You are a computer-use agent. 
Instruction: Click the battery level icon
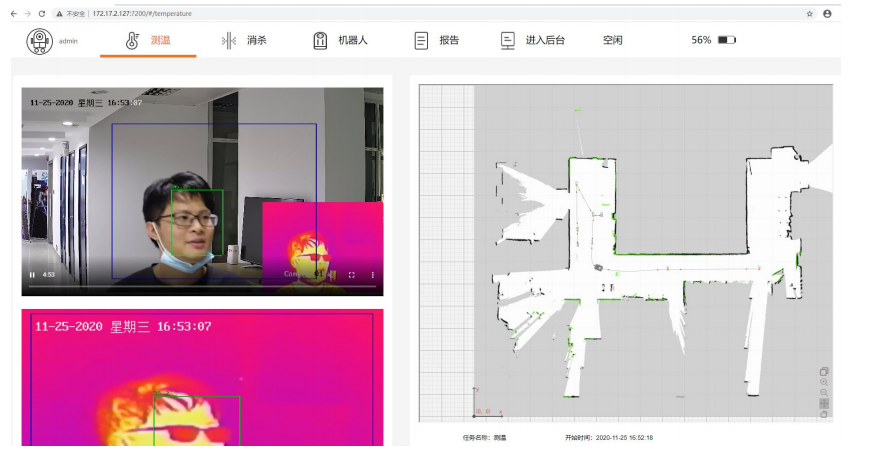[x=726, y=40]
